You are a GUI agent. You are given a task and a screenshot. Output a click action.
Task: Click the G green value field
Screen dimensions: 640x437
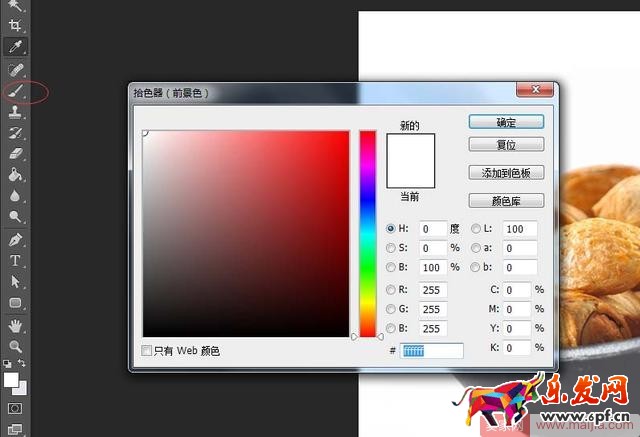tap(433, 309)
